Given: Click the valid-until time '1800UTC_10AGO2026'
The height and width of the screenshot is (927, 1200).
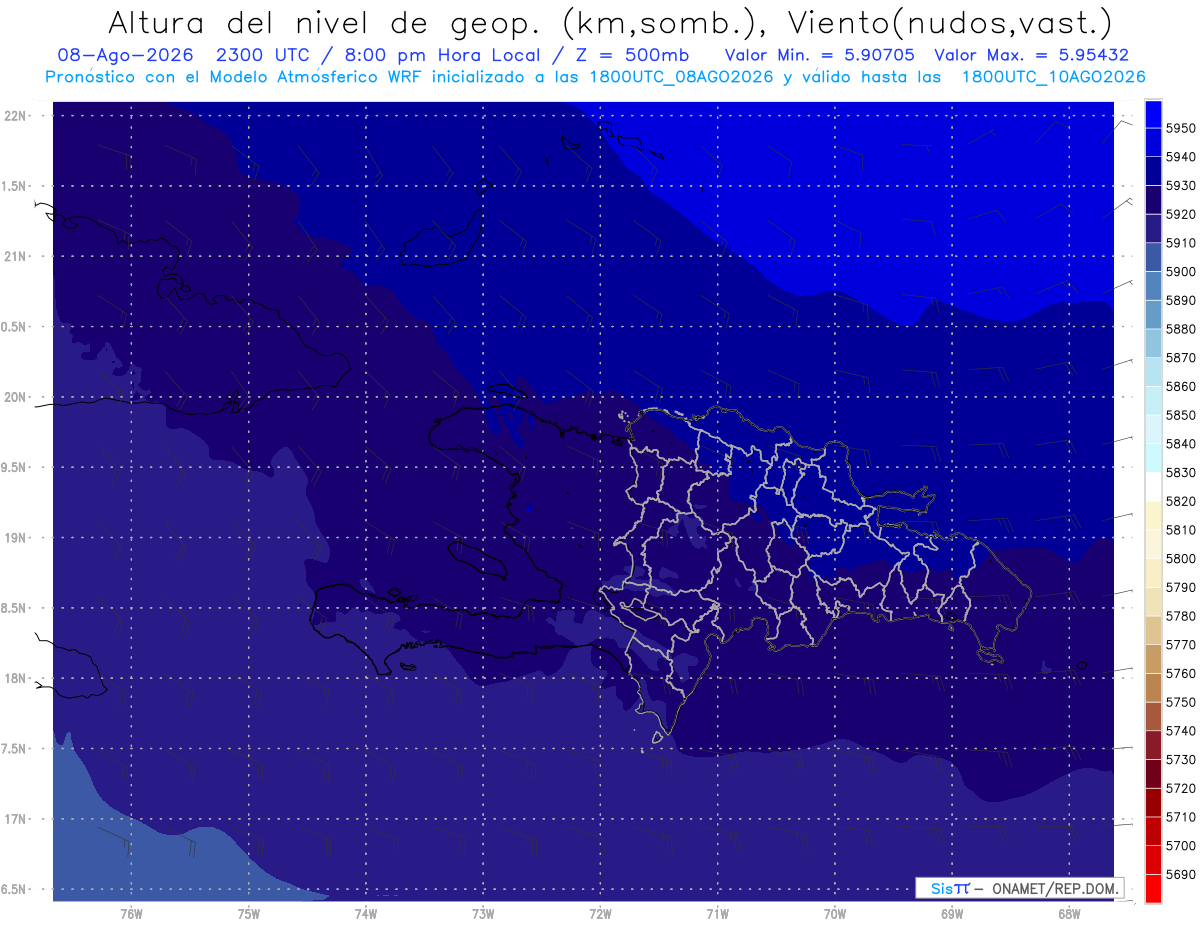Looking at the screenshot, I should click(x=1053, y=77).
